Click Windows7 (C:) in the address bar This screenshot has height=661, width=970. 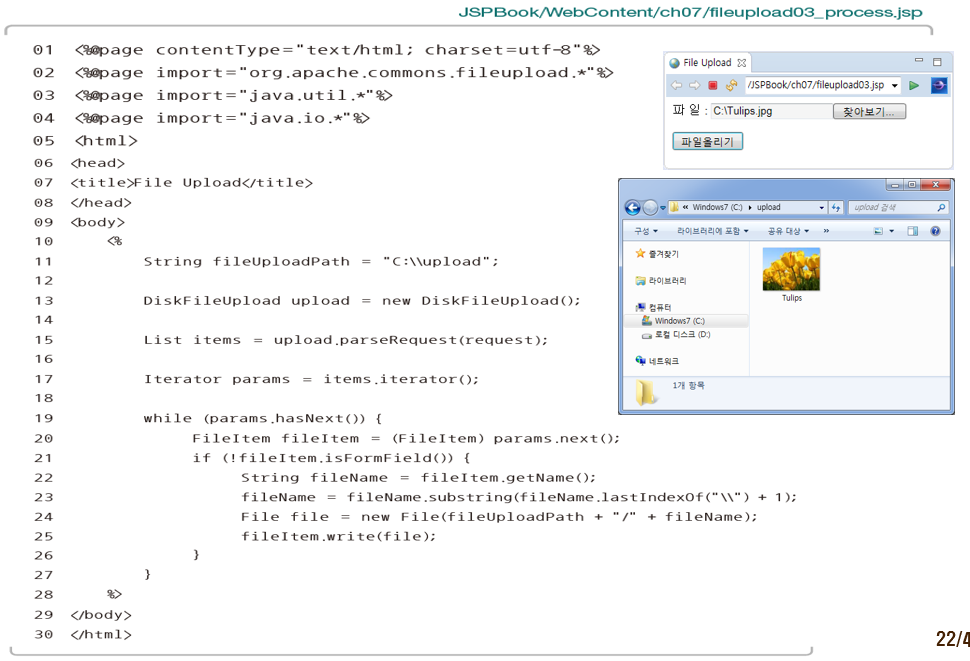tap(717, 207)
